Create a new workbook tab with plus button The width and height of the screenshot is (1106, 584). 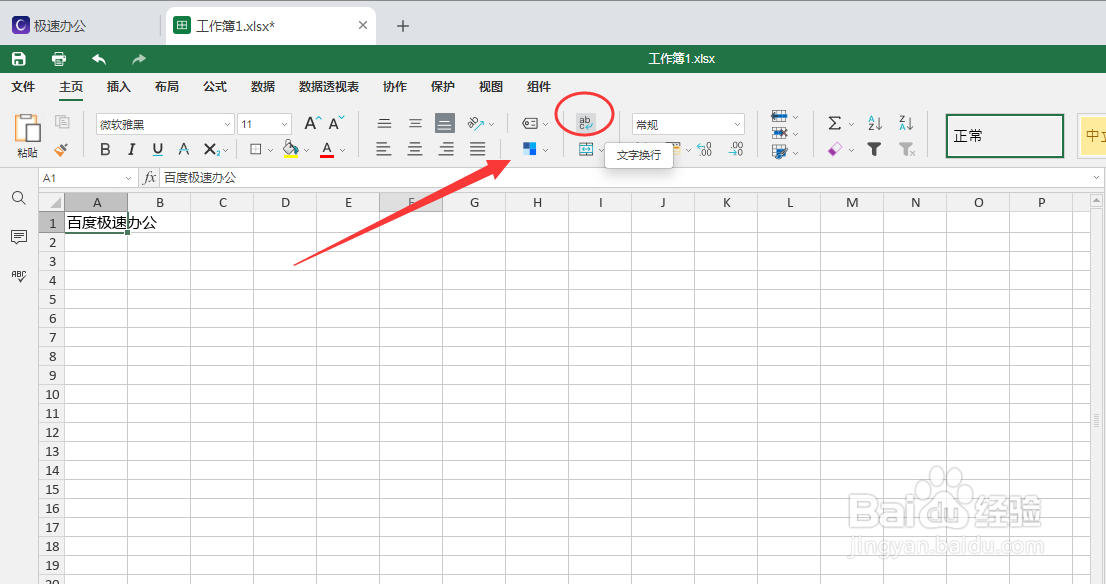point(403,25)
